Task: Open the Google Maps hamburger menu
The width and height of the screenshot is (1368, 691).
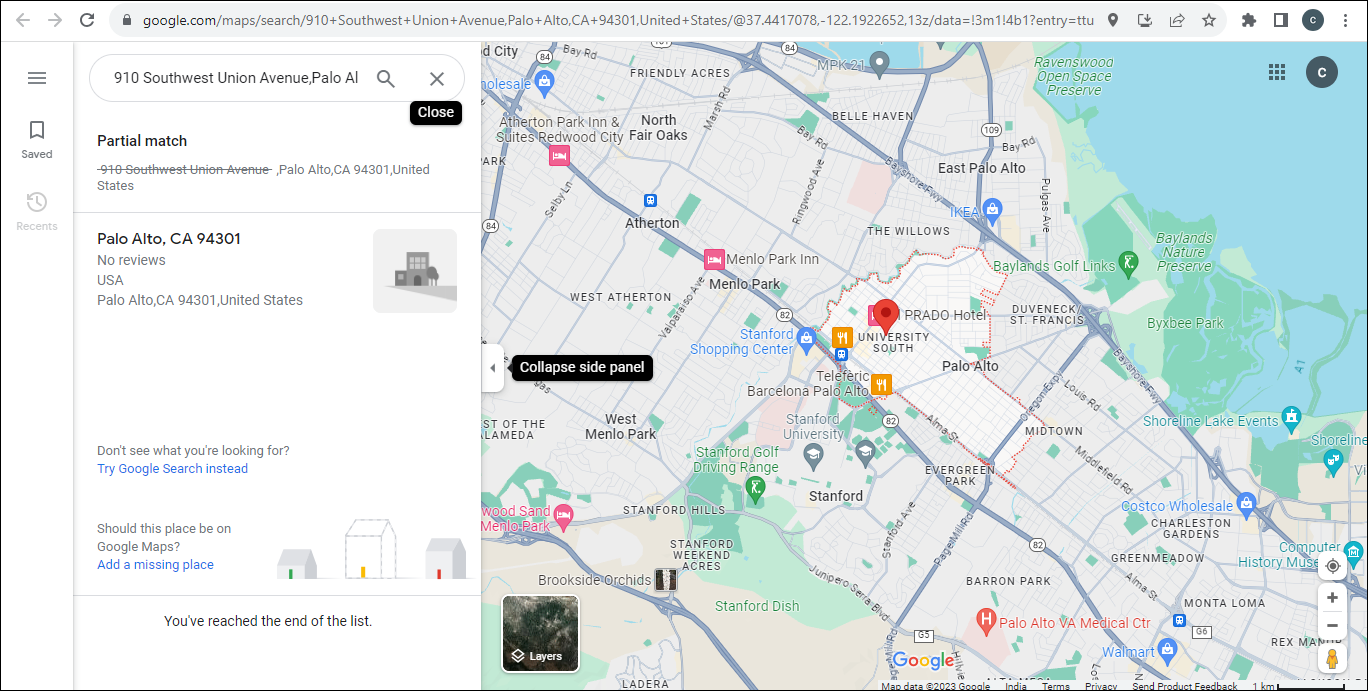Action: coord(37,78)
